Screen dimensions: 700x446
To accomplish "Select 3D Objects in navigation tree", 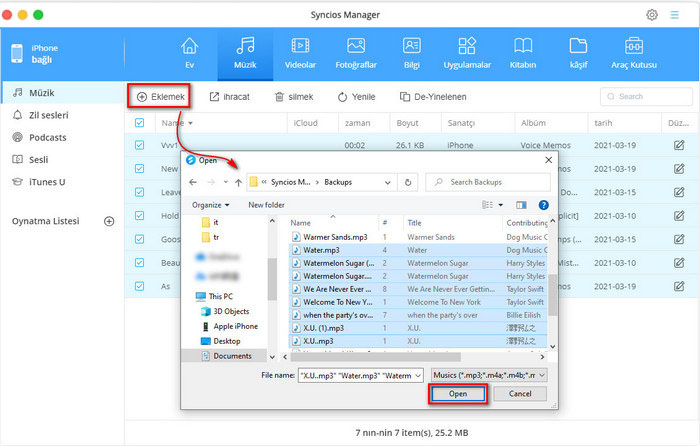I will click(x=225, y=311).
